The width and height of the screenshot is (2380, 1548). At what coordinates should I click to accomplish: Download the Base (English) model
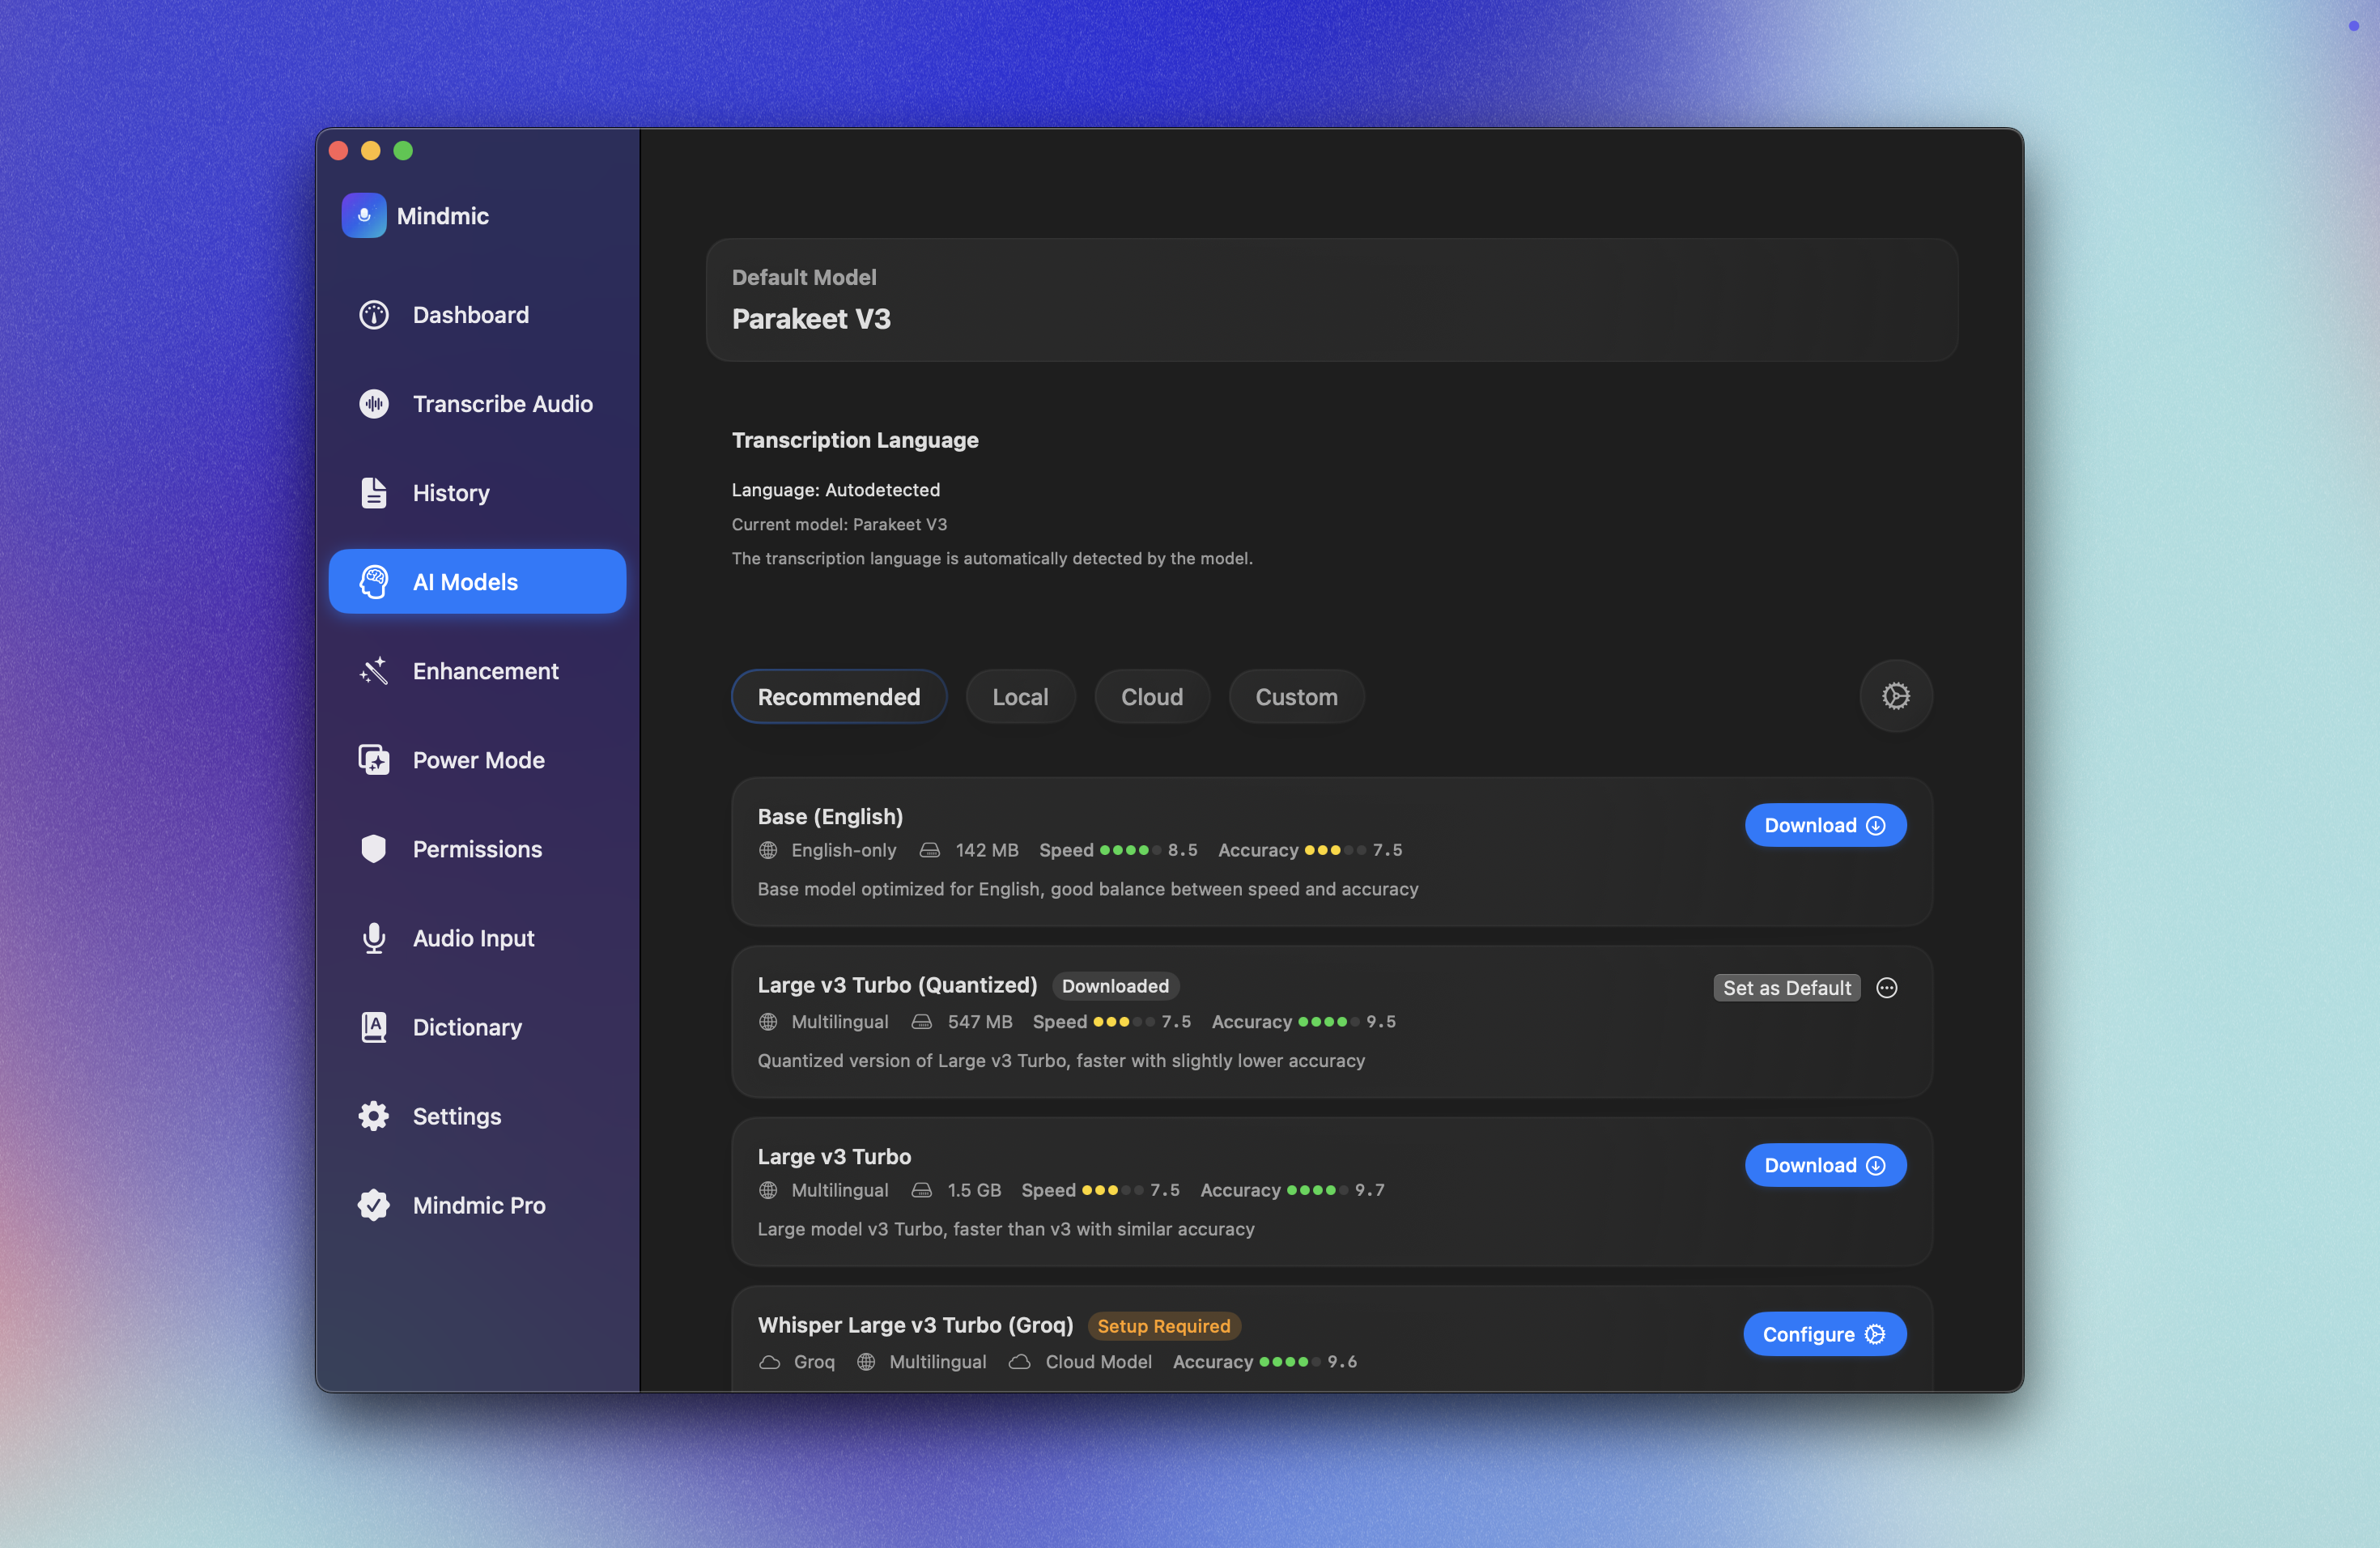1824,825
